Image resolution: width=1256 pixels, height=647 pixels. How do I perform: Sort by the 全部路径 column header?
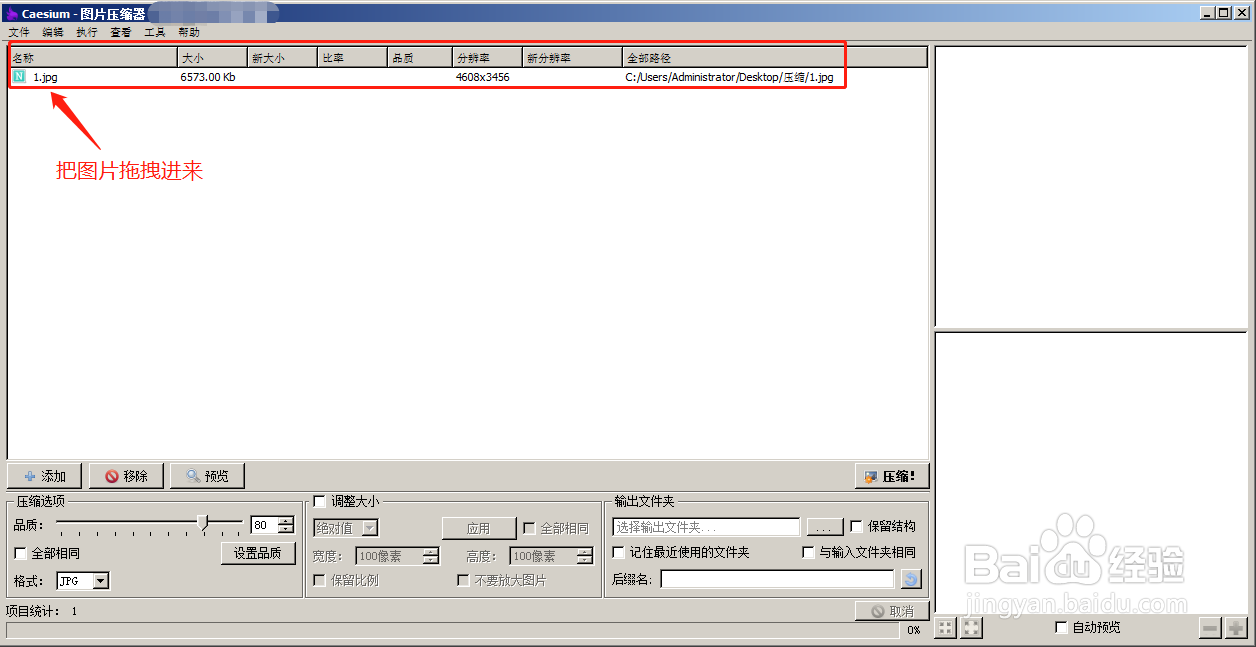pyautogui.click(x=775, y=58)
